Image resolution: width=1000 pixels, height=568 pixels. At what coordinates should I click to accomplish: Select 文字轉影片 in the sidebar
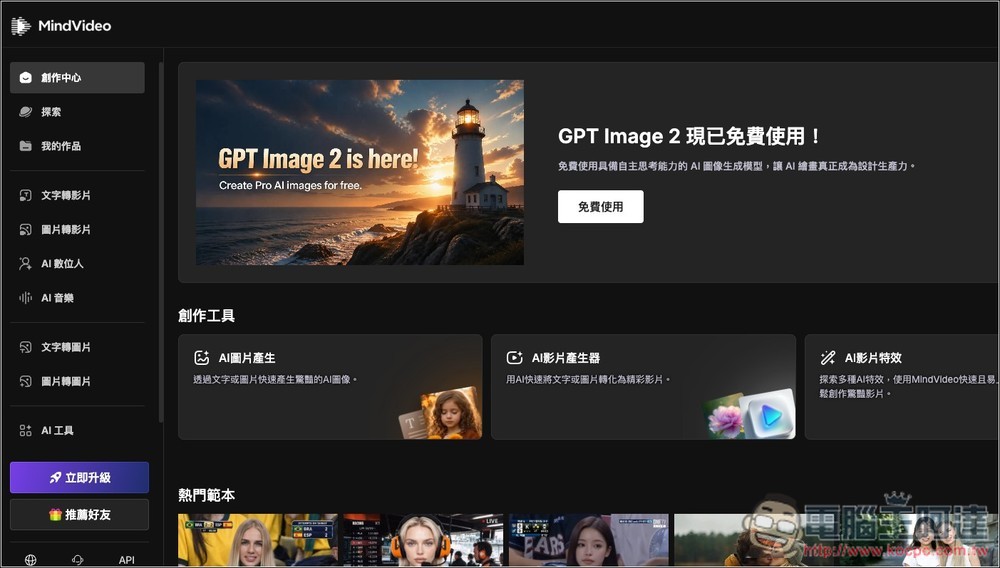[x=77, y=196]
